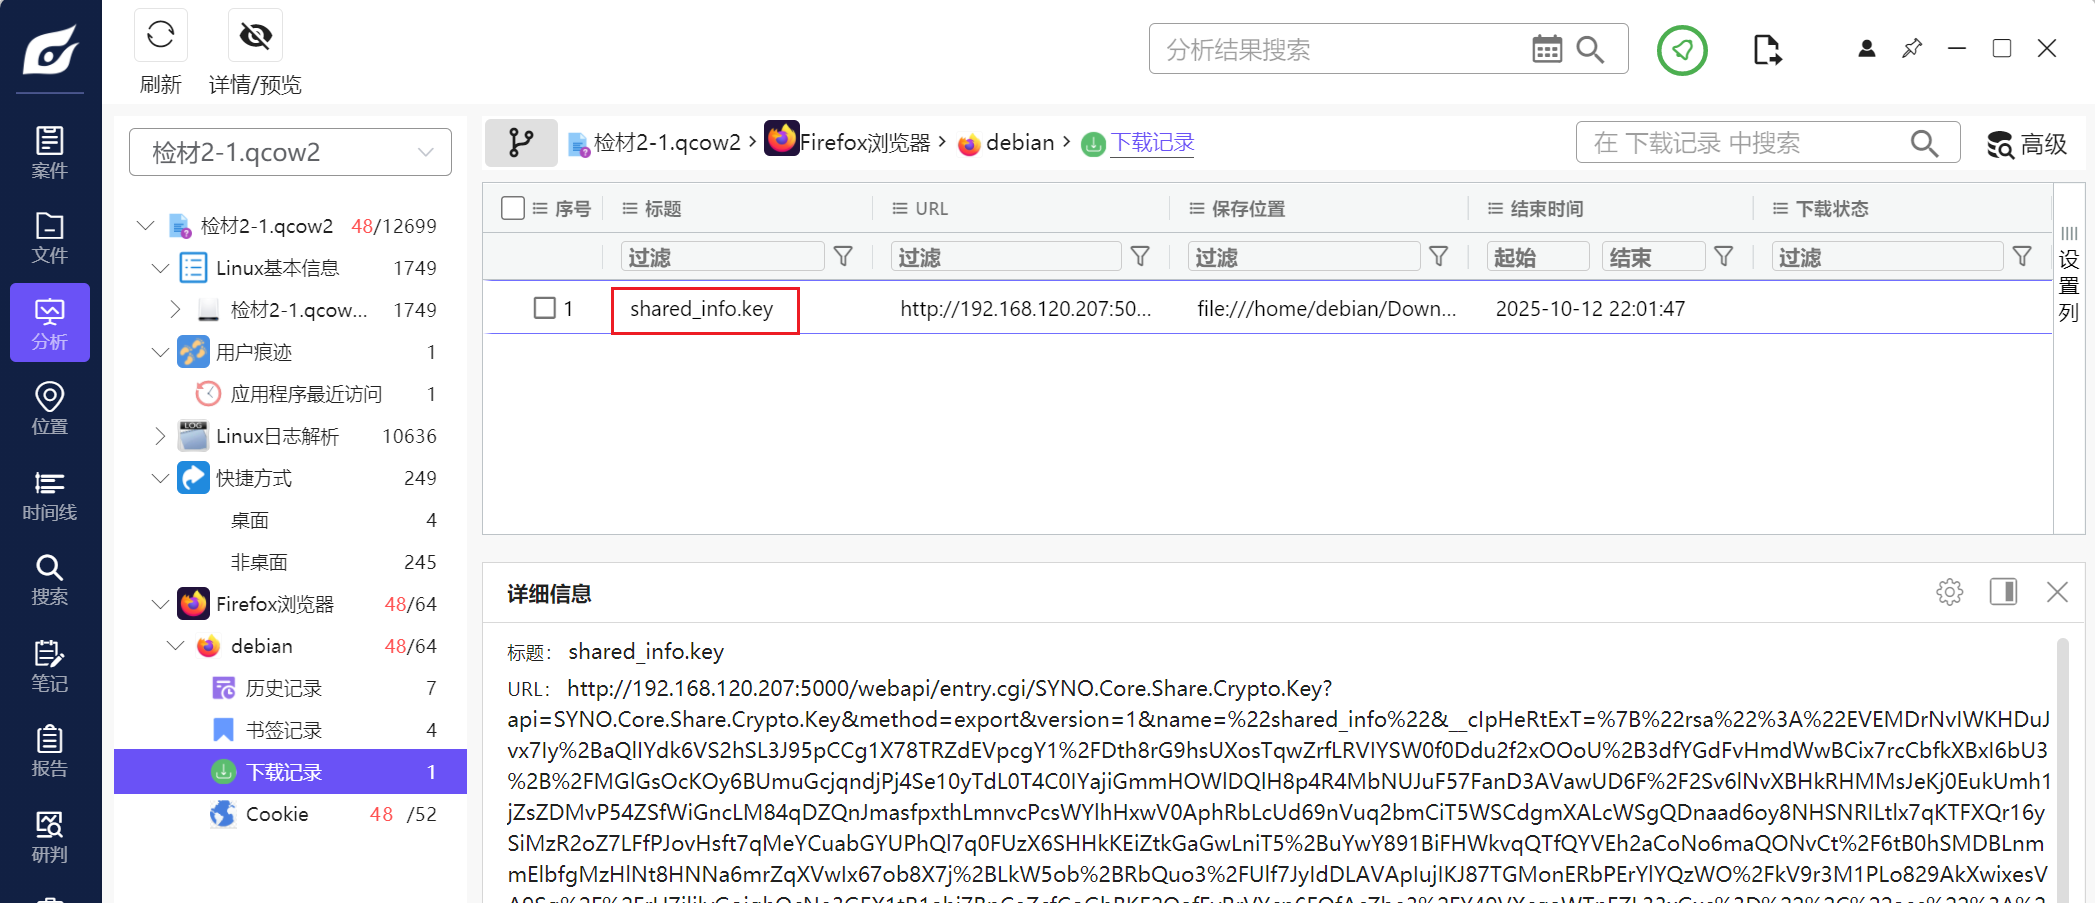Open detail panel settings gear icon

point(1949,592)
